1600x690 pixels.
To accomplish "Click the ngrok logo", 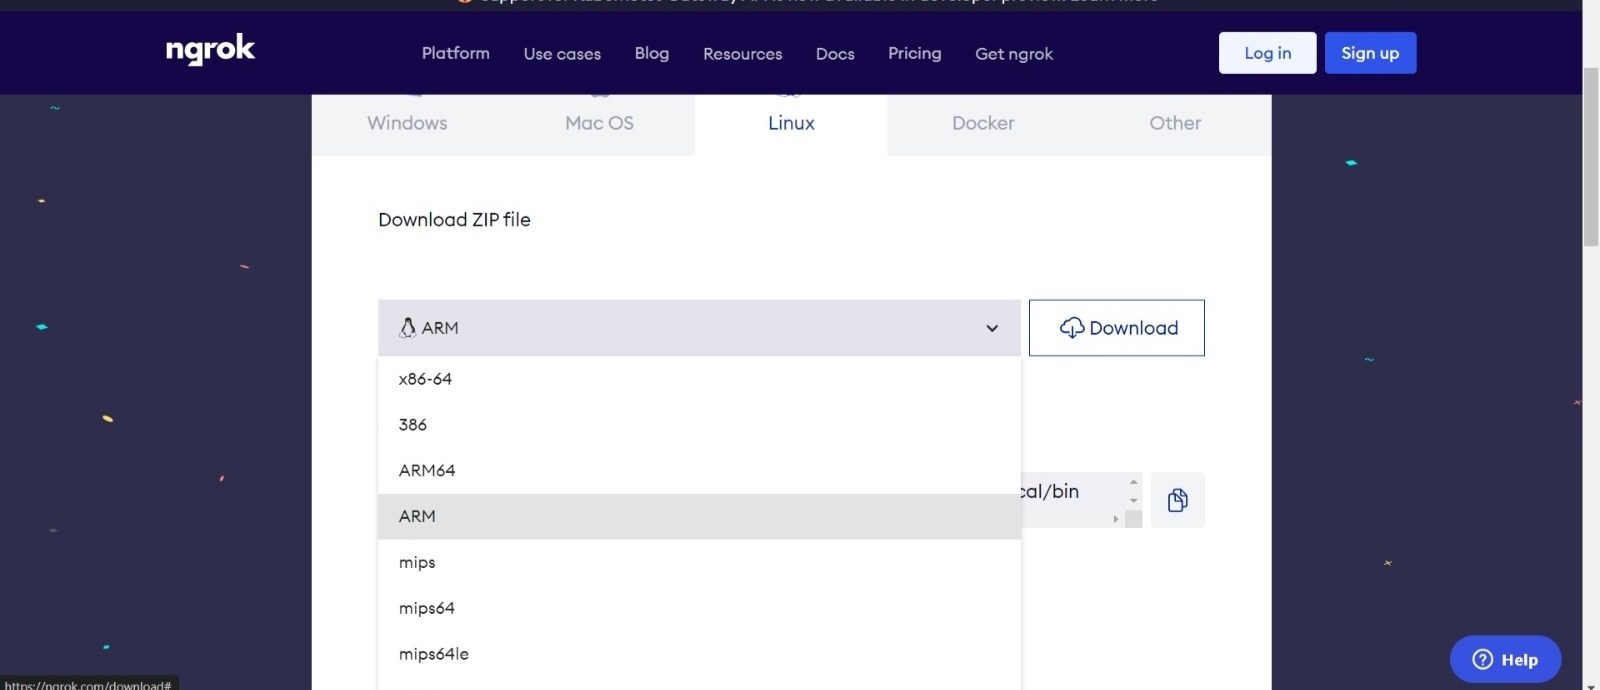I will [210, 50].
